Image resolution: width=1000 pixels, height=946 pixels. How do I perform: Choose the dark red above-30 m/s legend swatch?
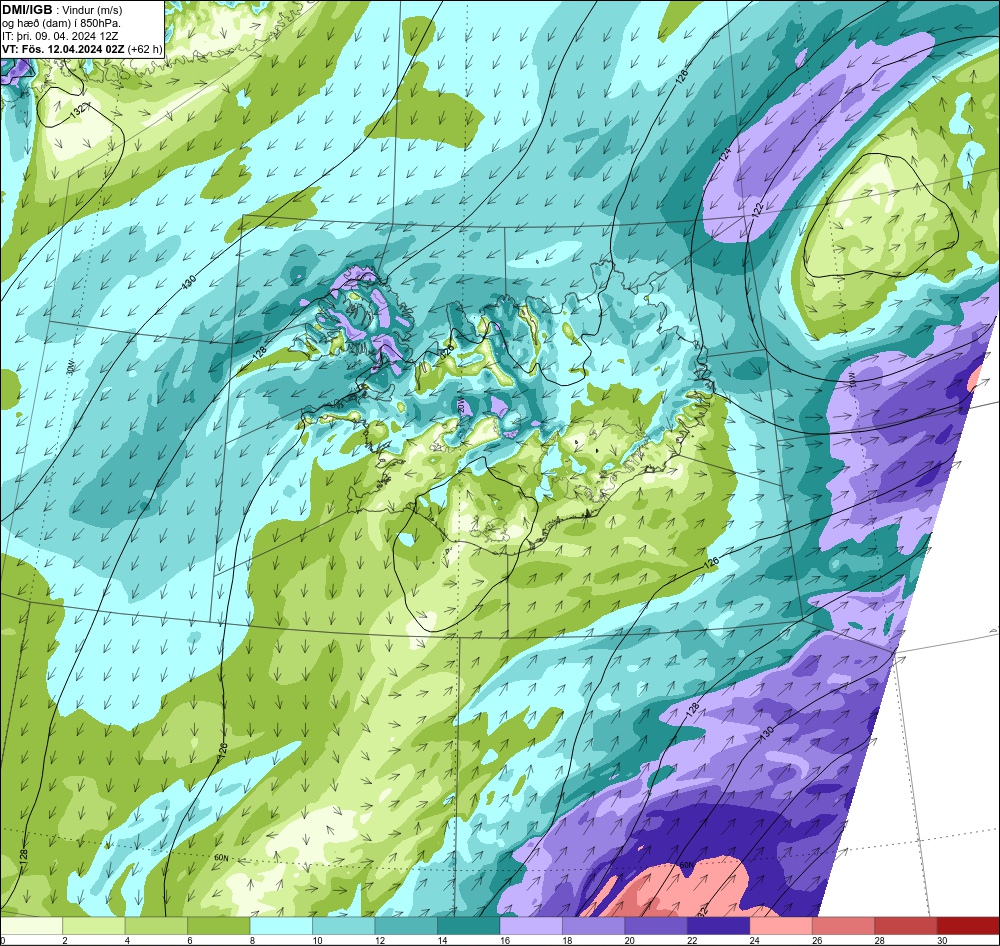pos(969,926)
